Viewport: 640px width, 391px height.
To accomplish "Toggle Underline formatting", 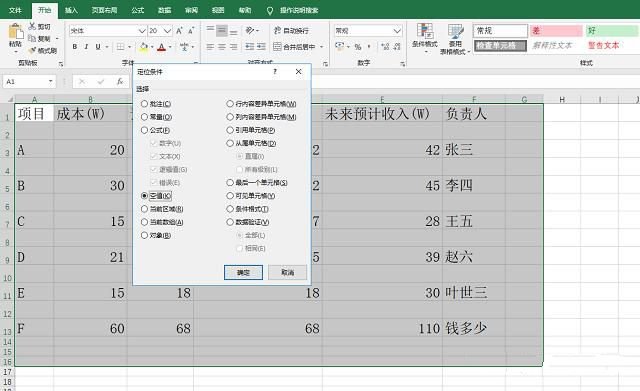I will coord(98,47).
